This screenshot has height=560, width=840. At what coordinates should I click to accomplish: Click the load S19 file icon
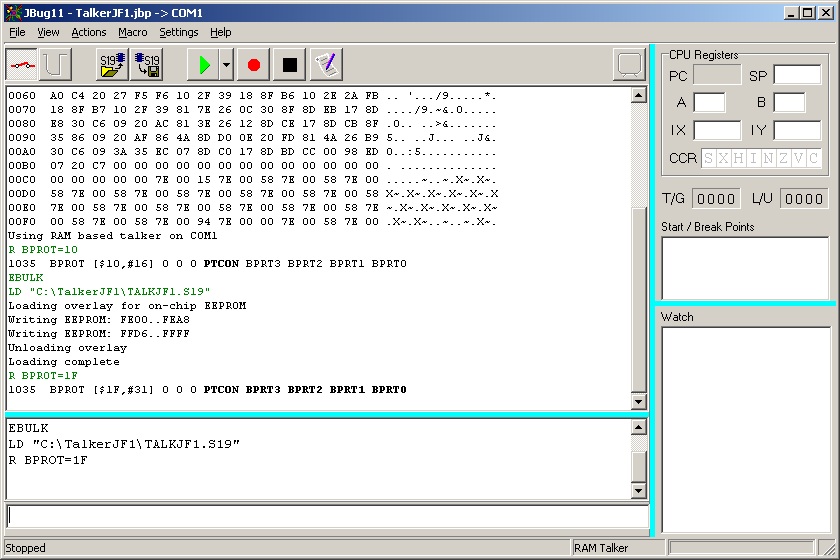coord(112,65)
